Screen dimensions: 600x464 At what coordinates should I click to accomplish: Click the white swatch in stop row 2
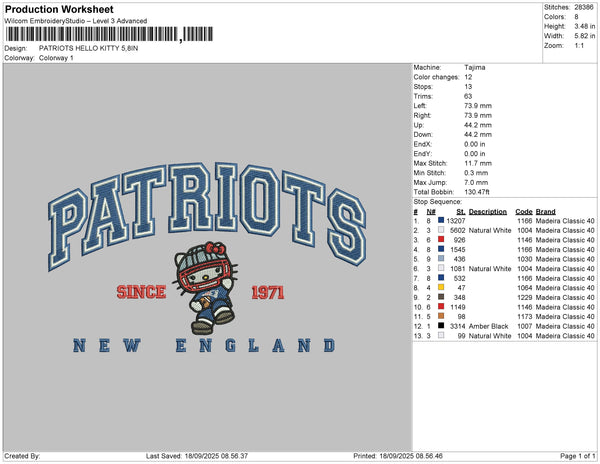[441, 230]
